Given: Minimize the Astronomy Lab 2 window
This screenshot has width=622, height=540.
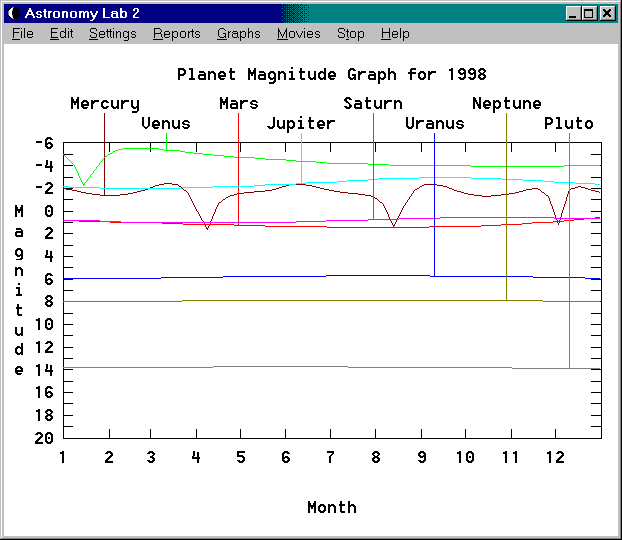Looking at the screenshot, I should click(572, 13).
